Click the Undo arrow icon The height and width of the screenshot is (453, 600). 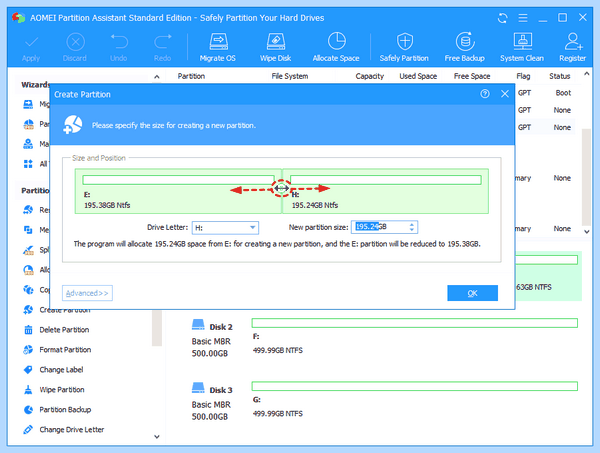point(119,41)
